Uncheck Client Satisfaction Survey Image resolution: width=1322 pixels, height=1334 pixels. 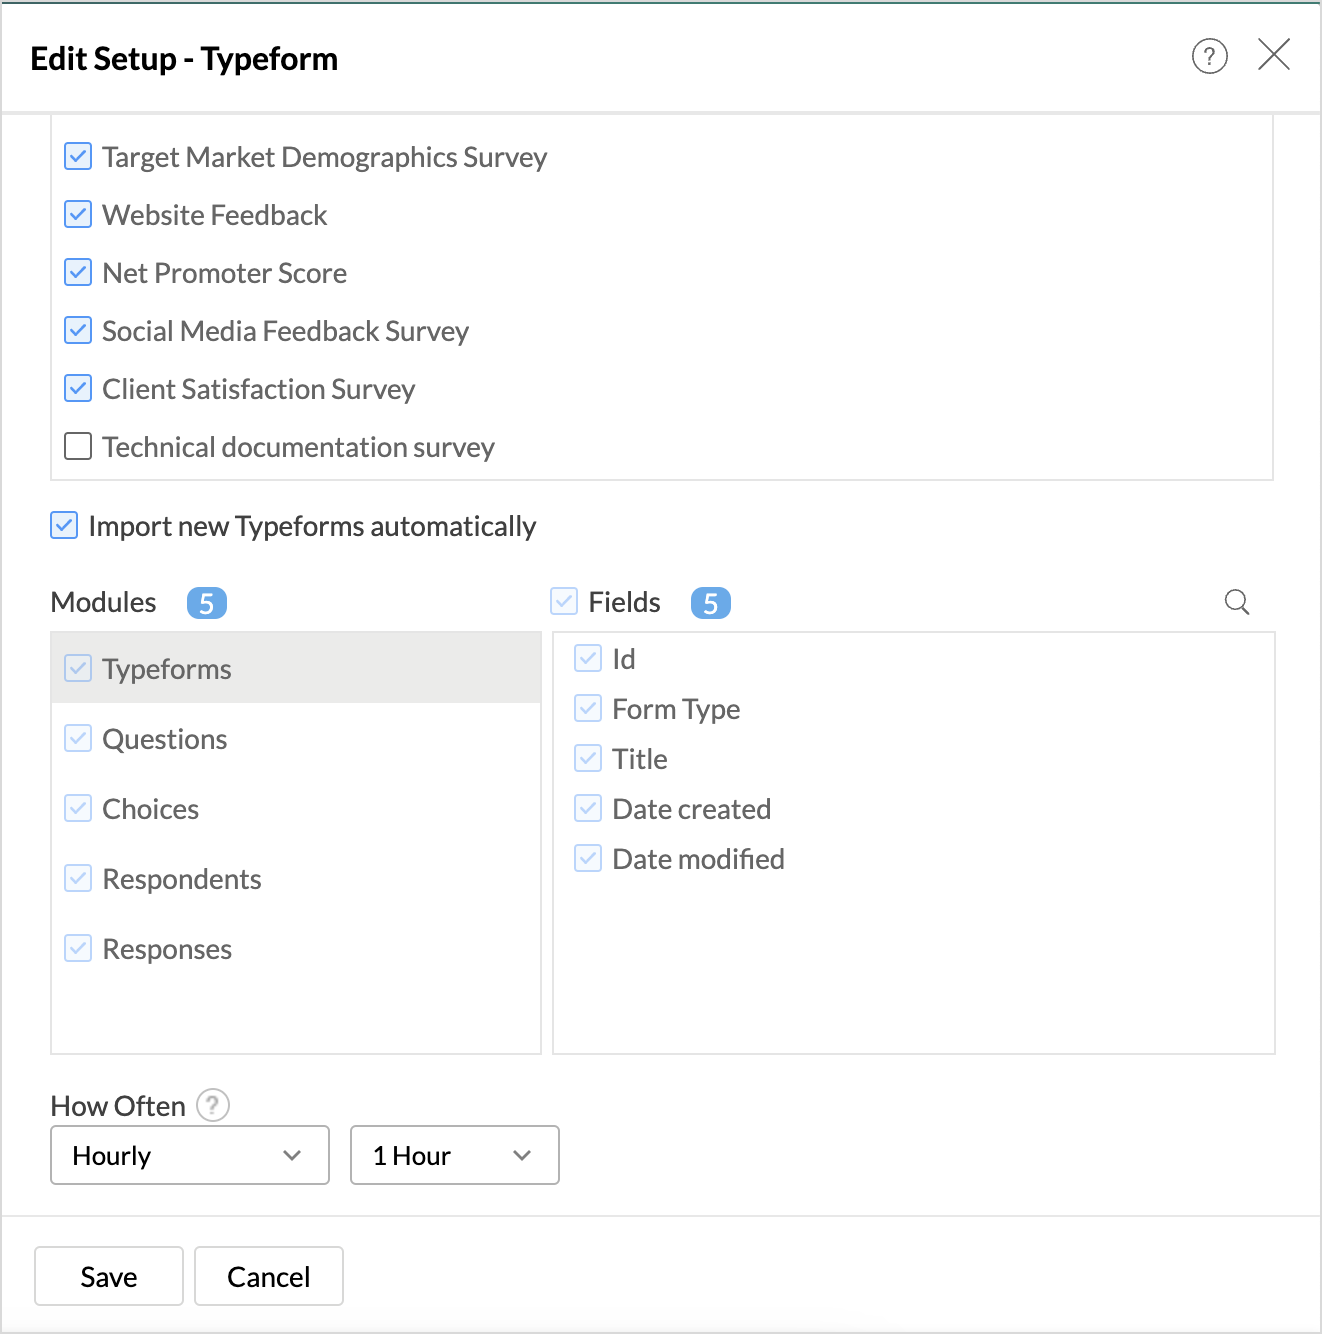(x=78, y=389)
